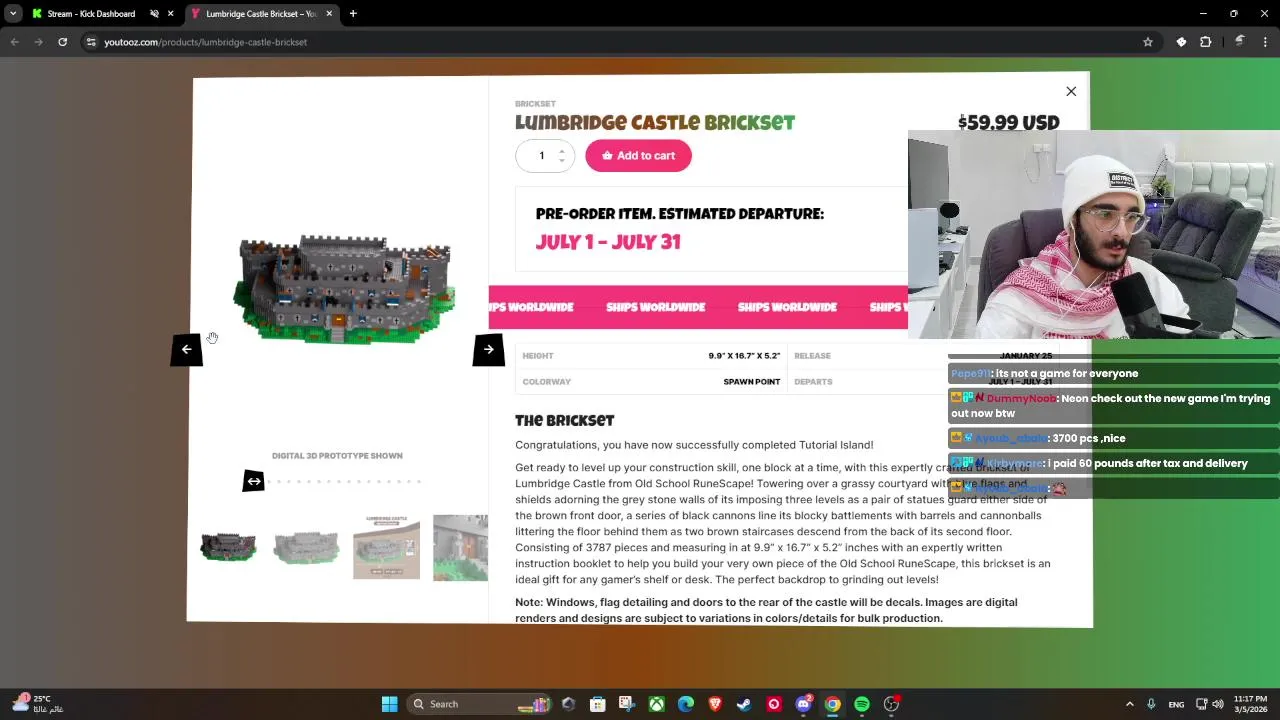Screen dimensions: 1280x720
Task: Open Brave browser from taskbar
Action: coord(715,704)
